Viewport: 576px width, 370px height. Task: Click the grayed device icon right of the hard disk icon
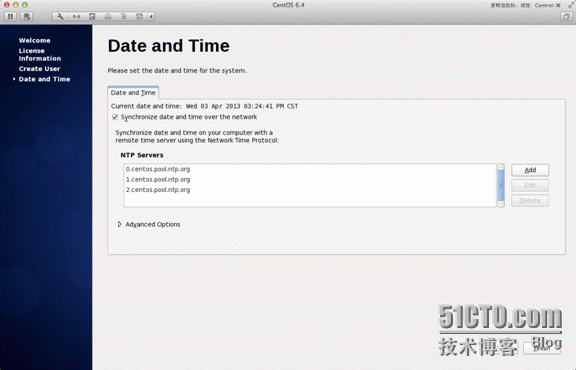(108, 17)
